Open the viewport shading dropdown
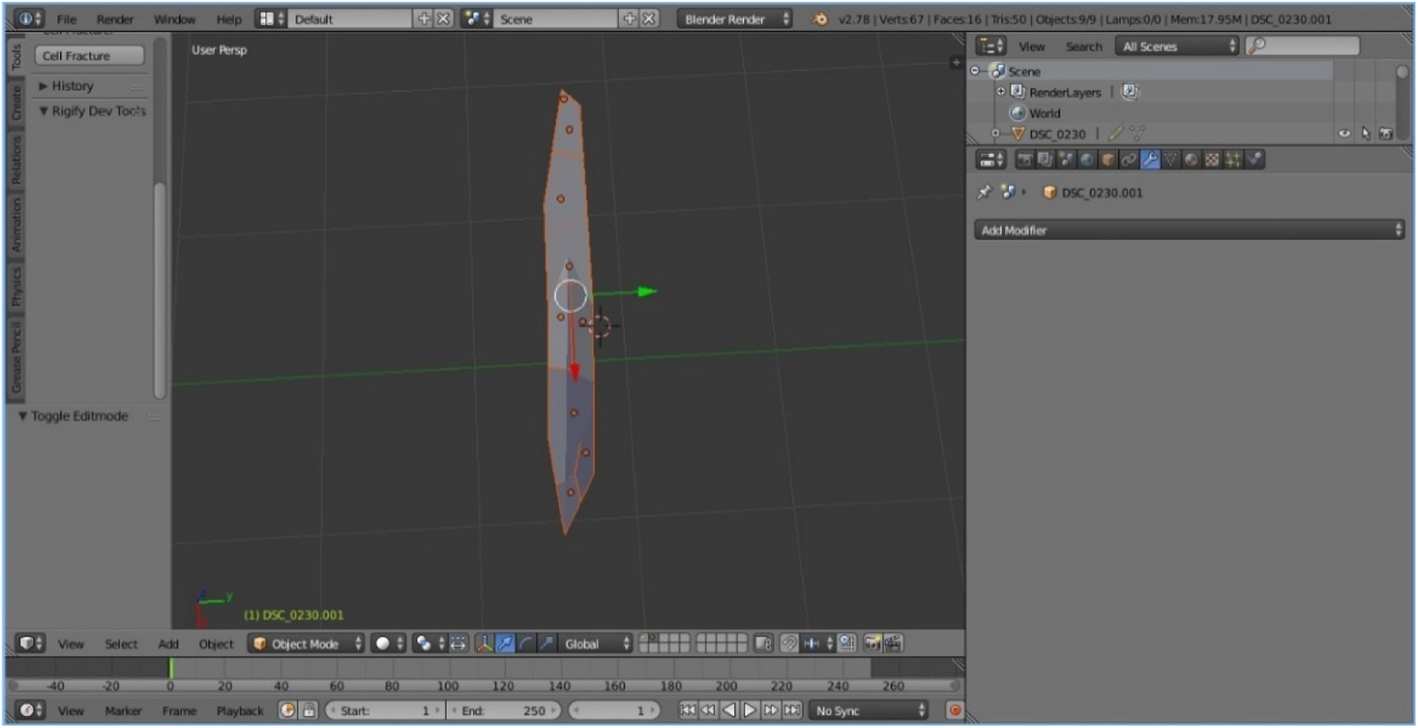This screenshot has height=728, width=1418. [x=388, y=644]
